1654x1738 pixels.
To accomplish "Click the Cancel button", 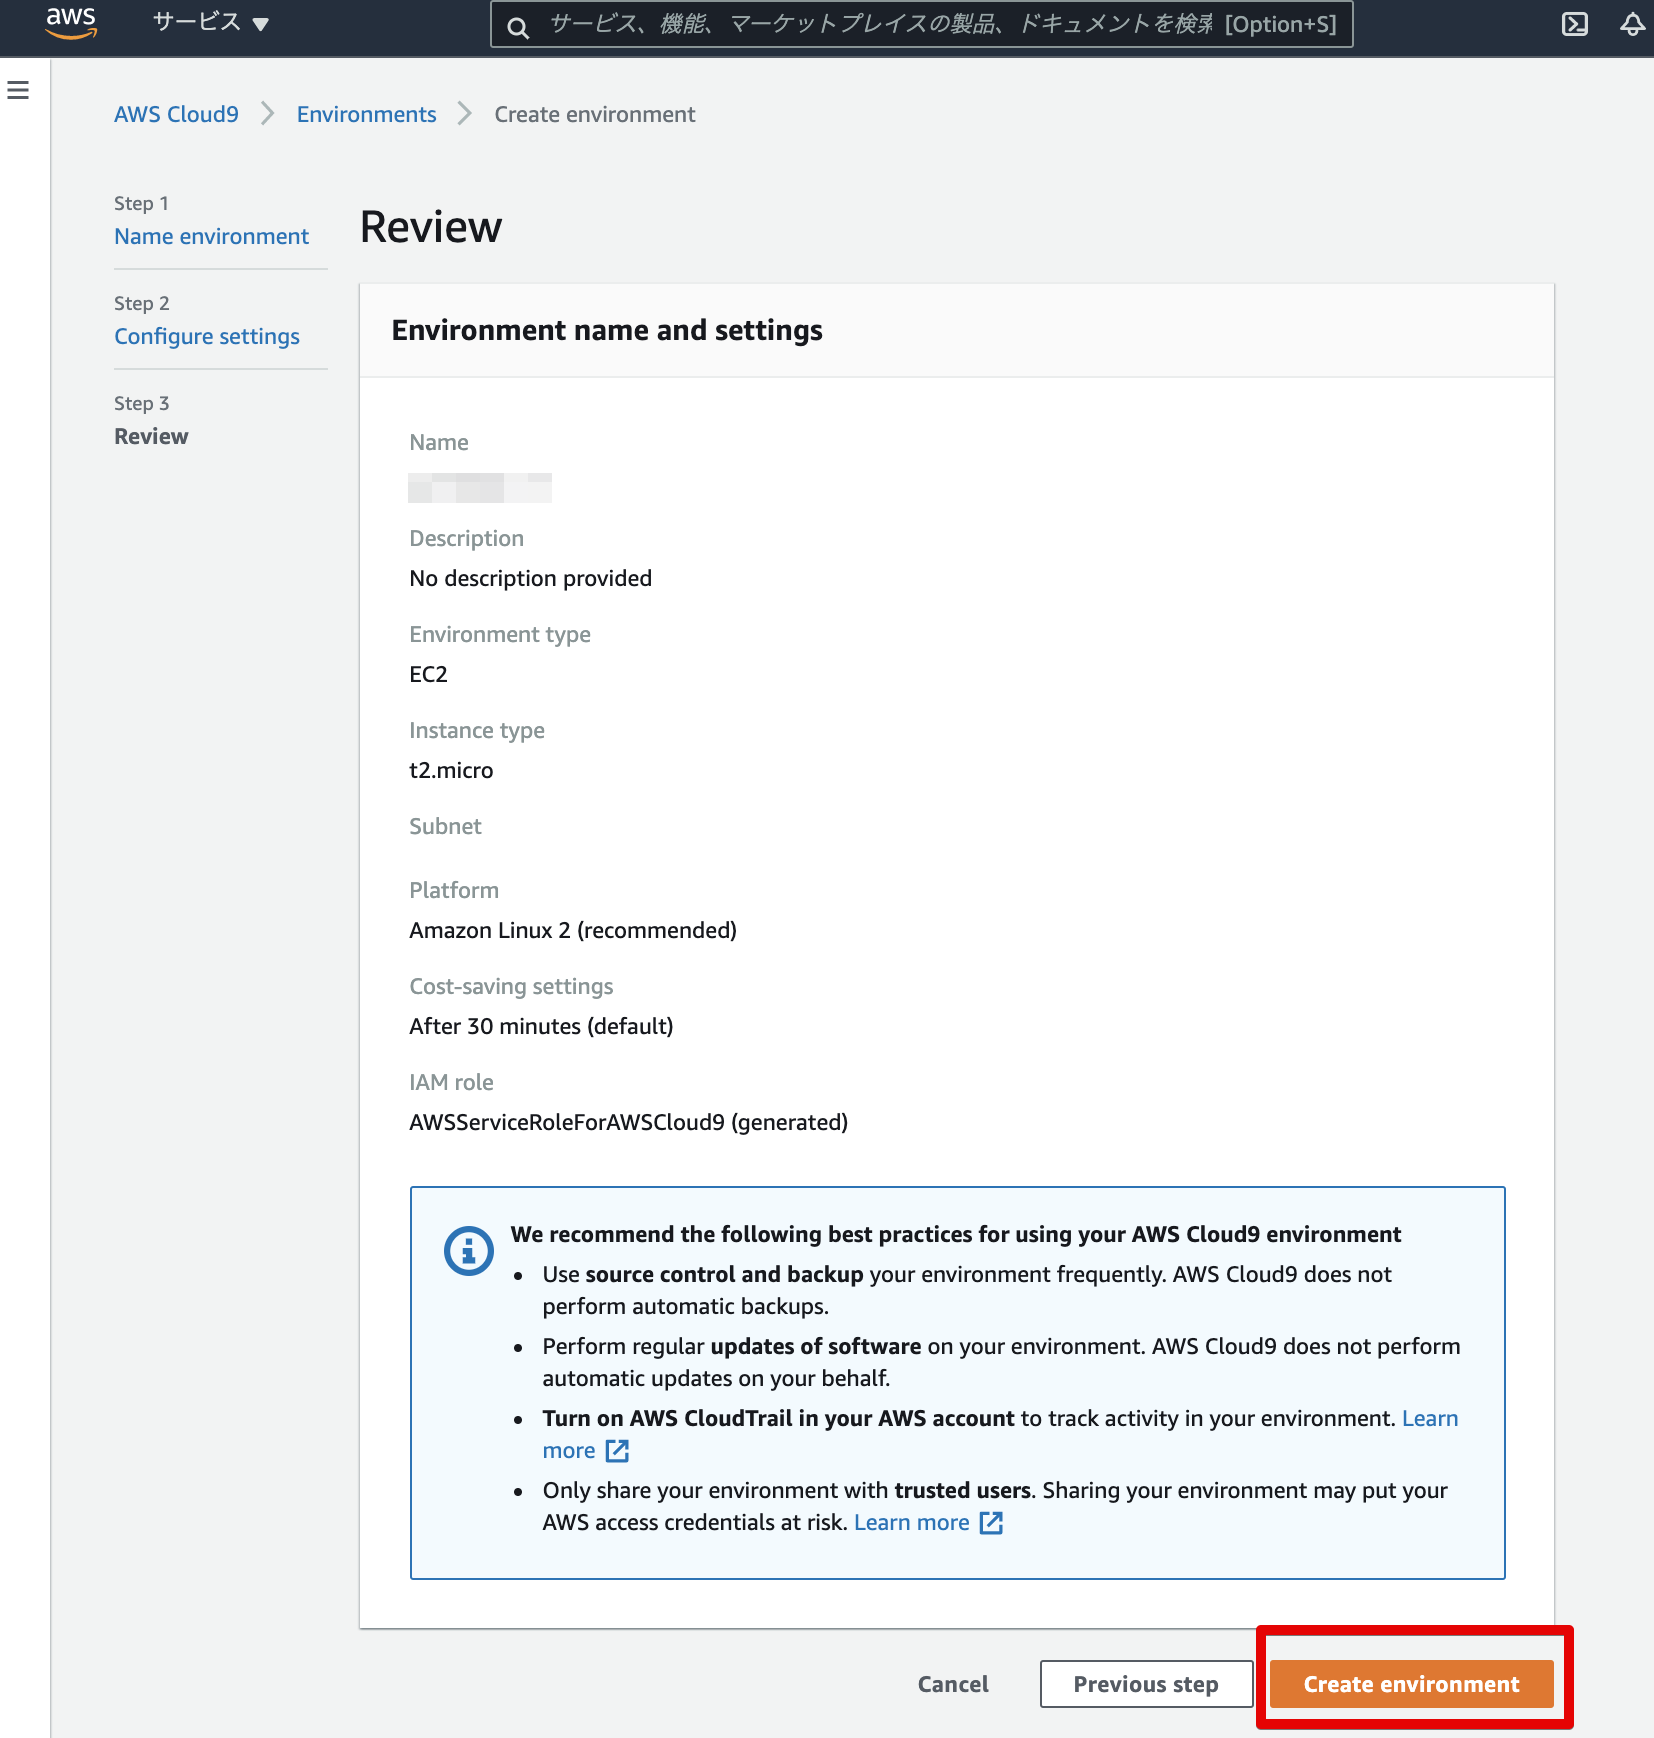I will click(x=953, y=1684).
